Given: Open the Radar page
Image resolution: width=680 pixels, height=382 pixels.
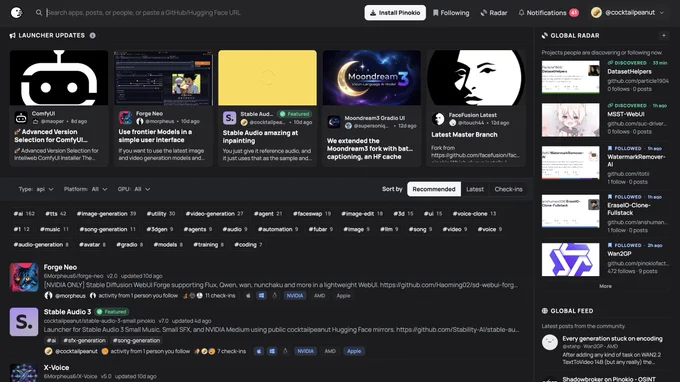Looking at the screenshot, I should pos(494,13).
